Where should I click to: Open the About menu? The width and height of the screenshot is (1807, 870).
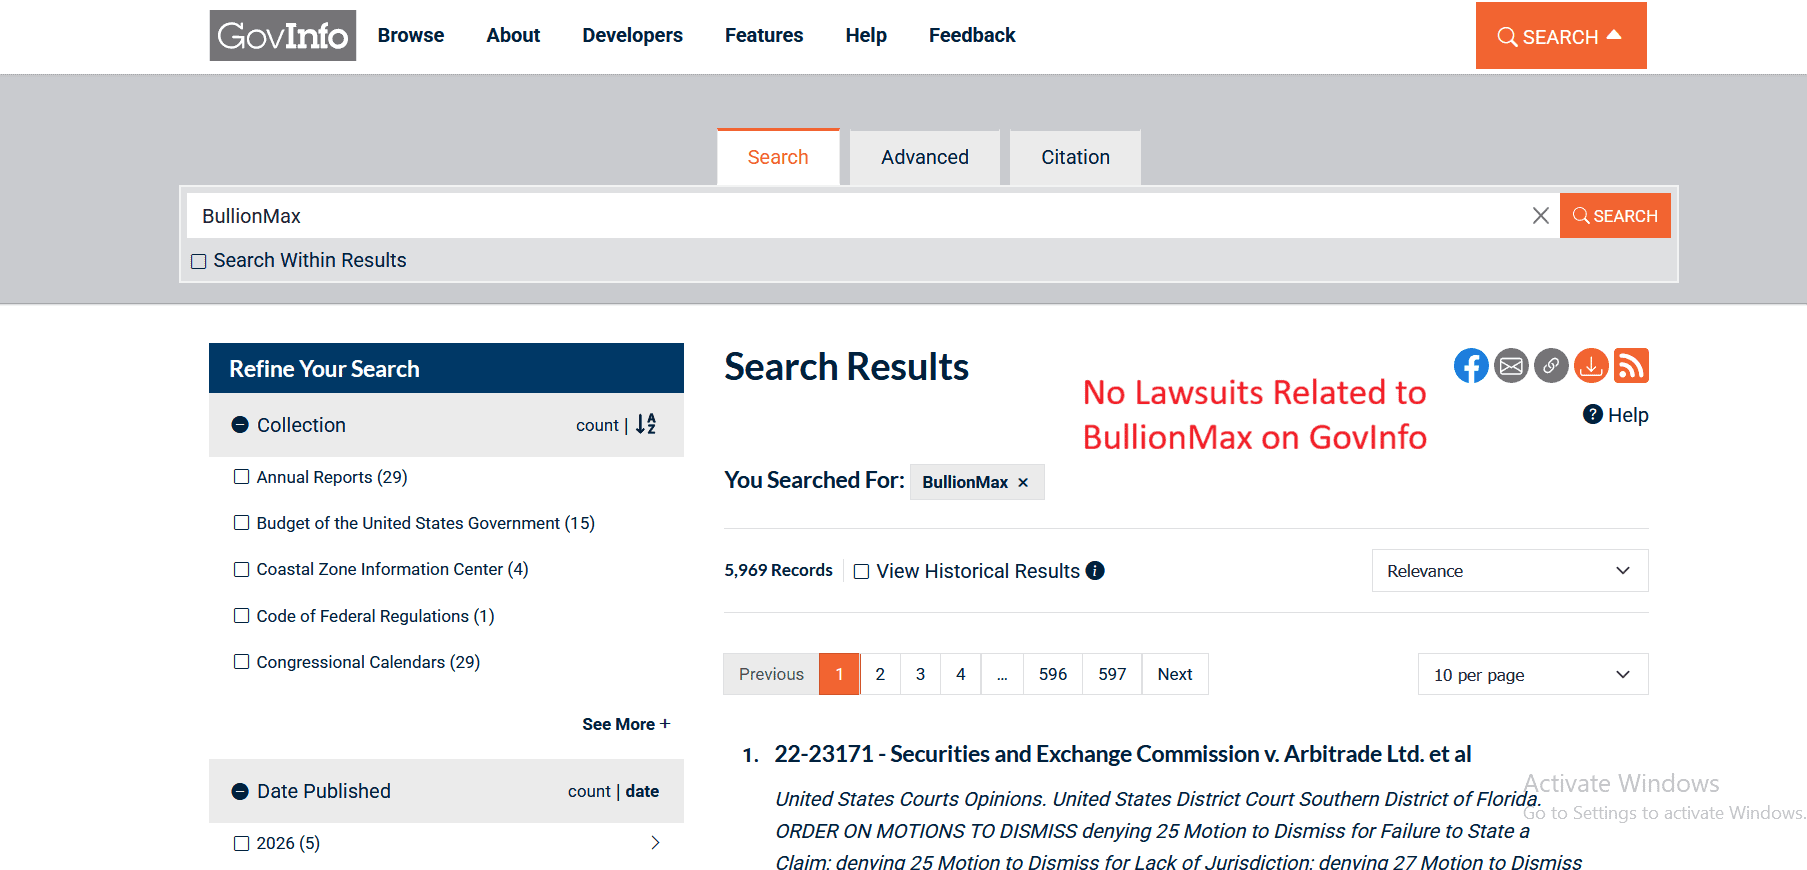tap(513, 35)
